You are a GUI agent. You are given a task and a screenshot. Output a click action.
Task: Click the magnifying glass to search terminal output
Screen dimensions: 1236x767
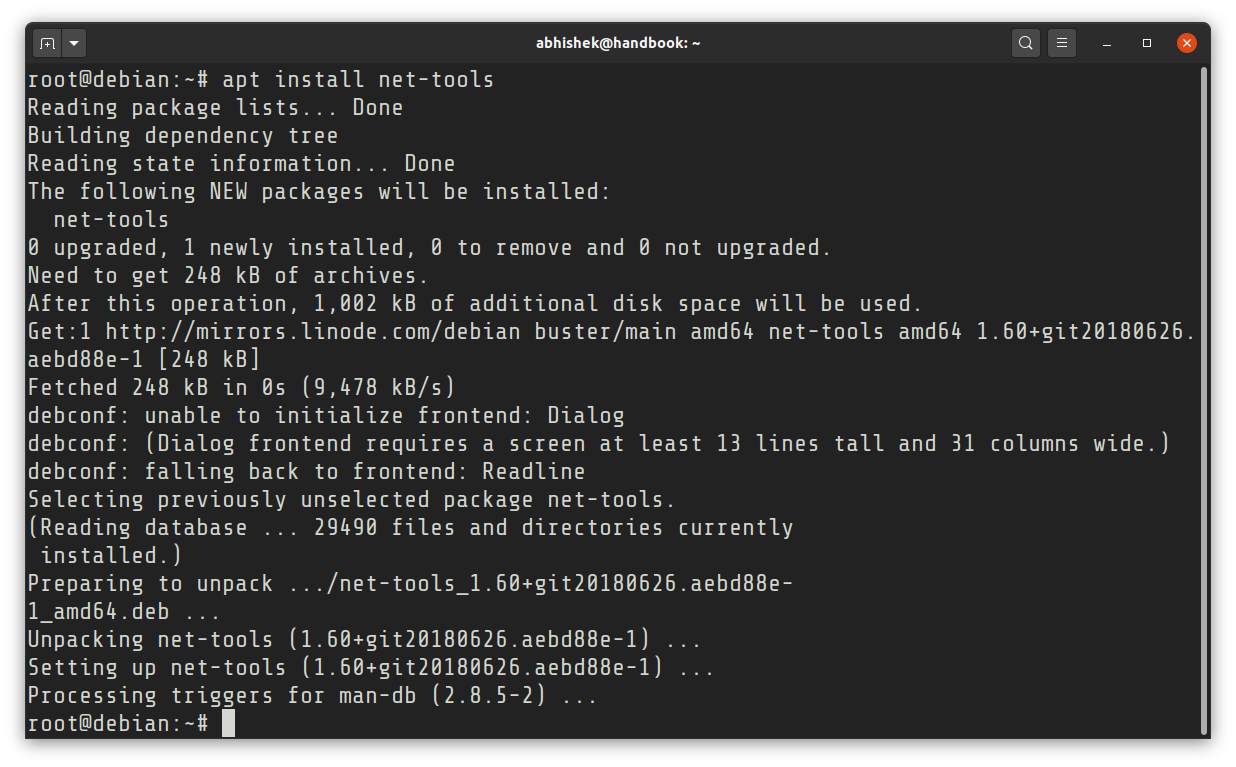pyautogui.click(x=1025, y=43)
